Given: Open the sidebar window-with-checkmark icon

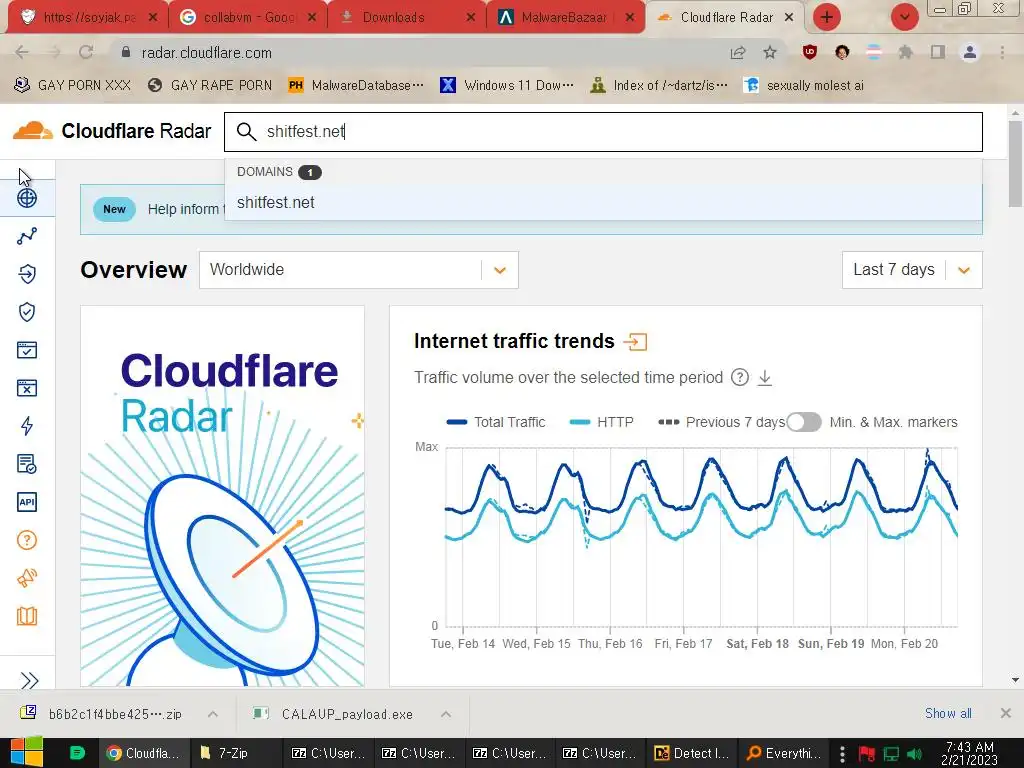Looking at the screenshot, I should coord(27,350).
